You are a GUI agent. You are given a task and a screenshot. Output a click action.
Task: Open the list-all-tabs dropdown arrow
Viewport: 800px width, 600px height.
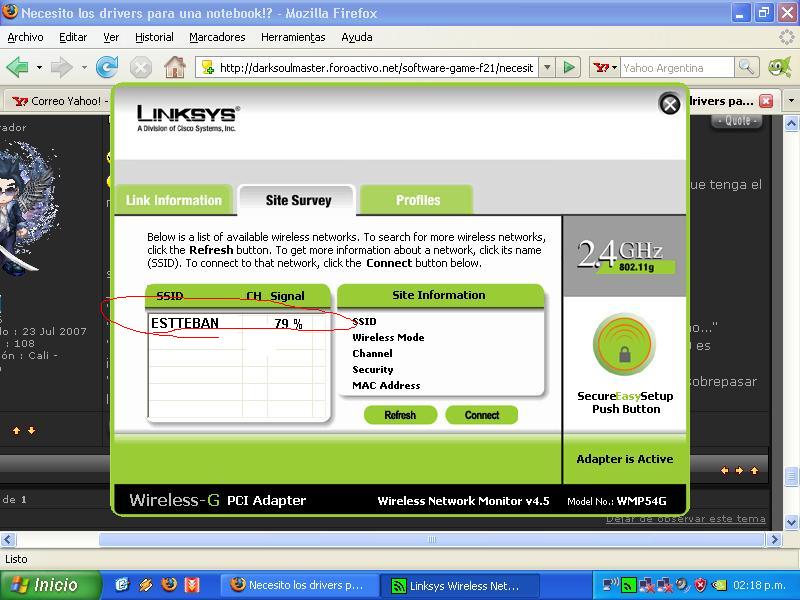click(x=791, y=101)
